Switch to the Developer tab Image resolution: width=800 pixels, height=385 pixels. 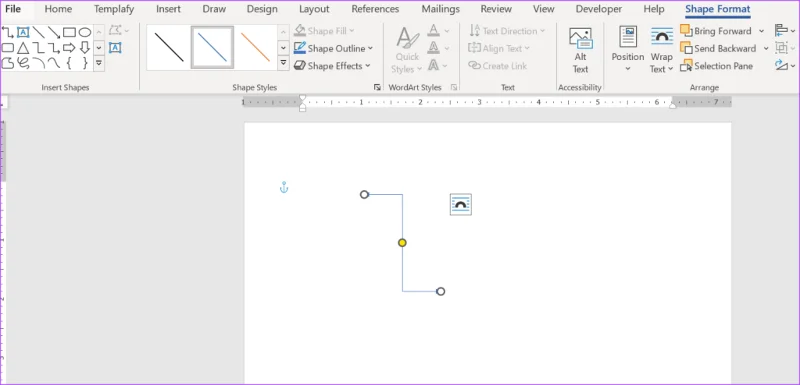[x=598, y=9]
